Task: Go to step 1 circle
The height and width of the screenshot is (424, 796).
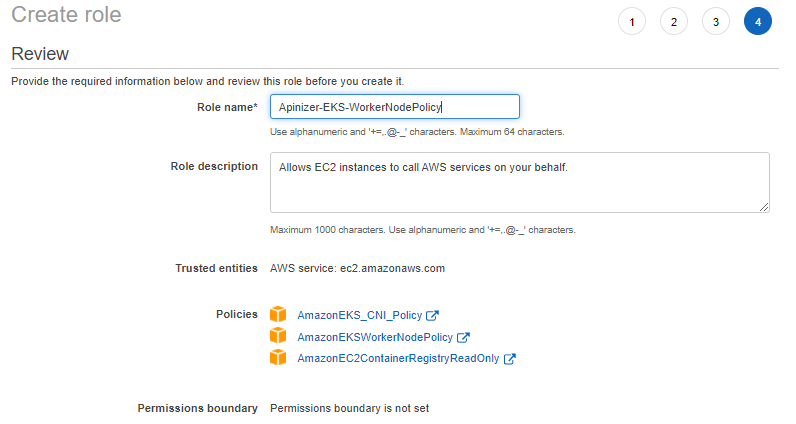Action: click(x=632, y=21)
